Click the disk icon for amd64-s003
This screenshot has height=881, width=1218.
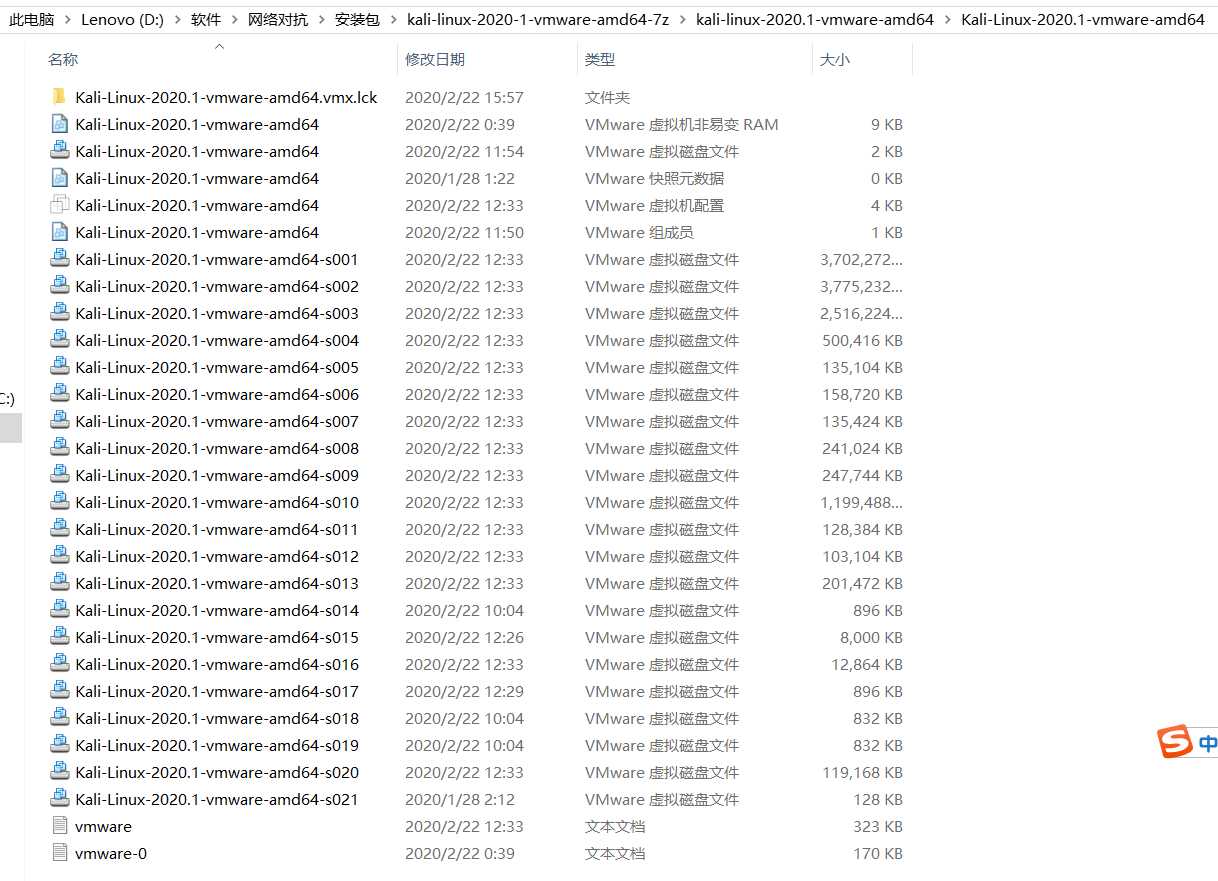[60, 313]
